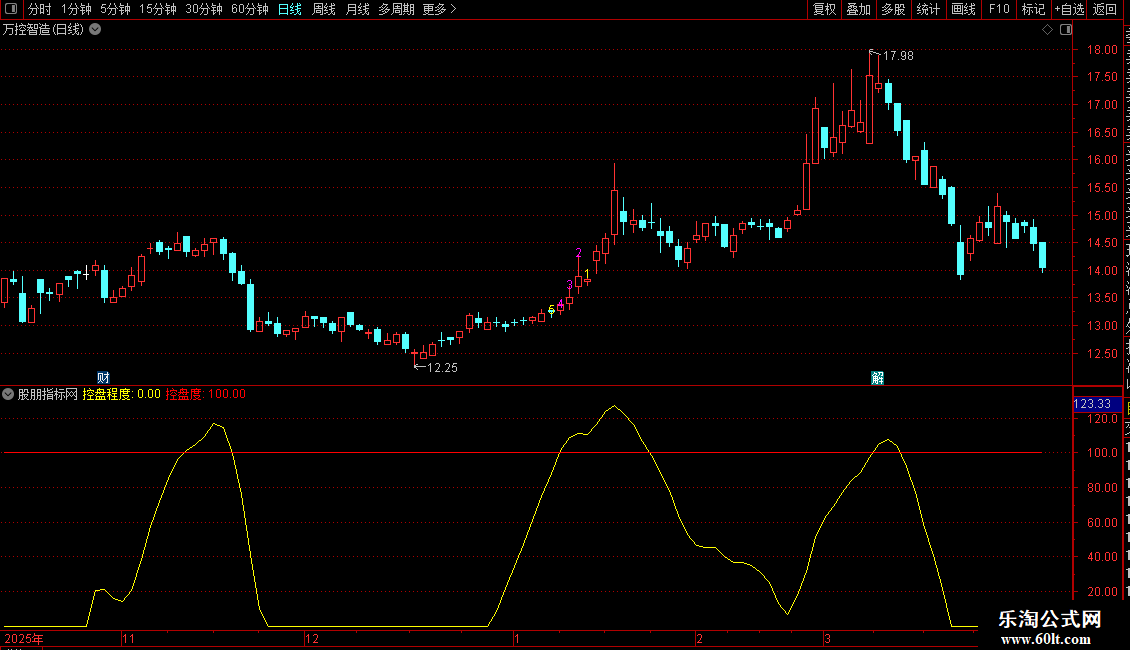The image size is (1130, 650).
Task: Click the 18.00 price axis label
Action: (x=1102, y=50)
